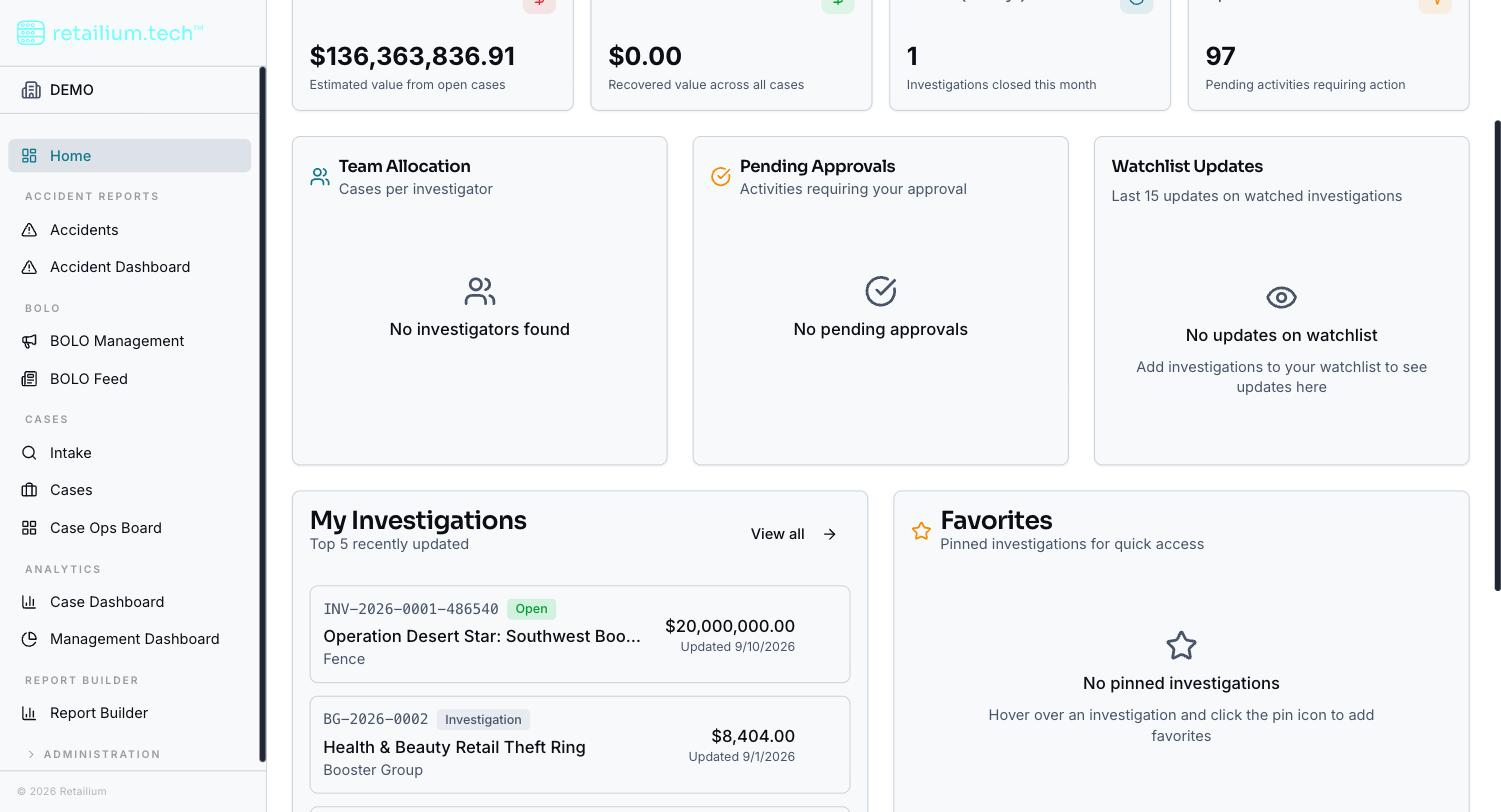Open Management Dashboard
The image size is (1501, 812).
click(130, 639)
